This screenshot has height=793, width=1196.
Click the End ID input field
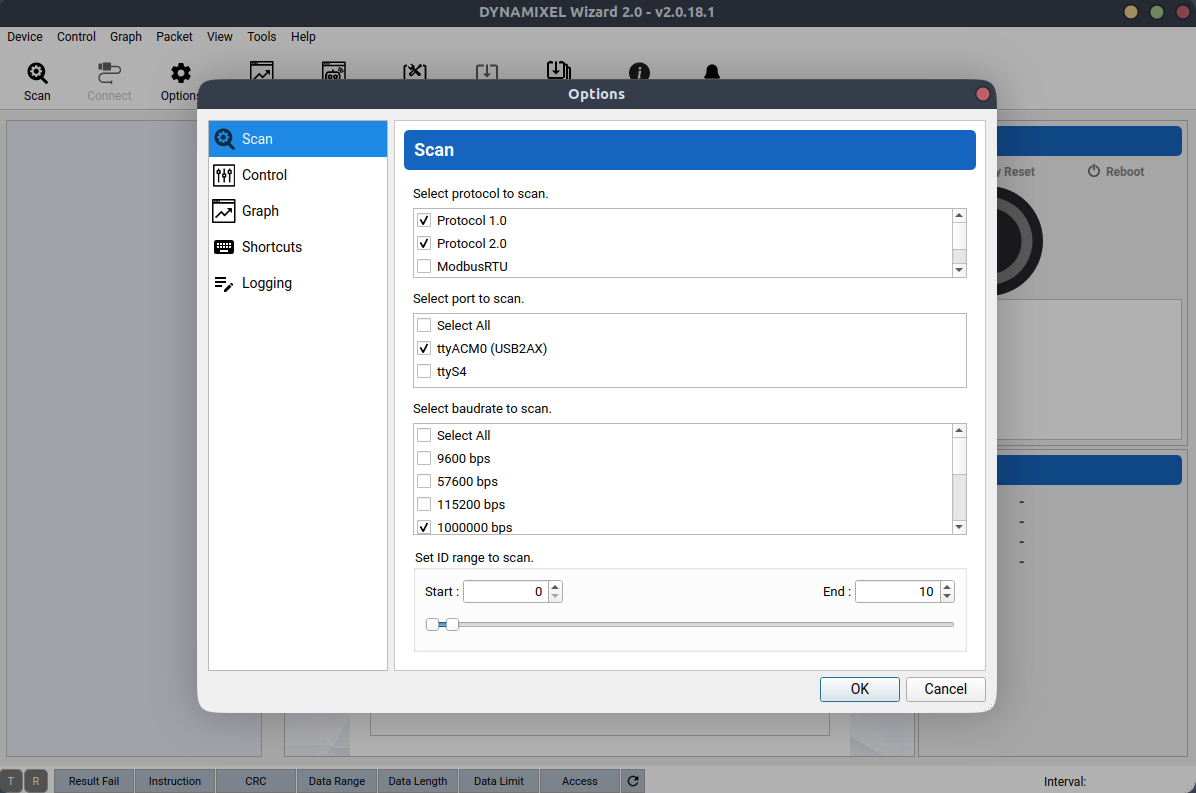896,592
